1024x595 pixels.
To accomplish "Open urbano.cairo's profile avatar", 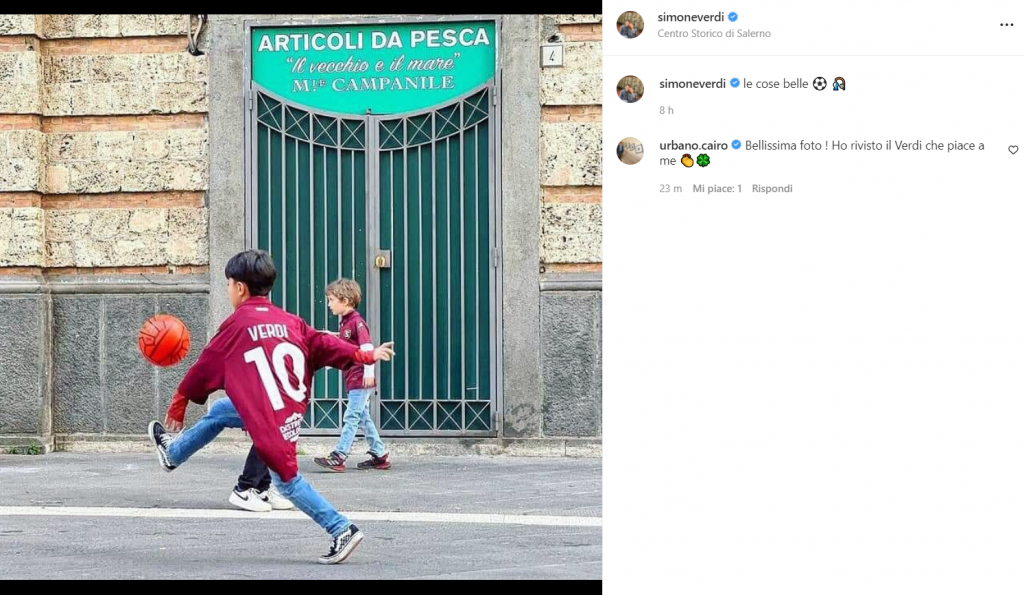I will click(630, 151).
